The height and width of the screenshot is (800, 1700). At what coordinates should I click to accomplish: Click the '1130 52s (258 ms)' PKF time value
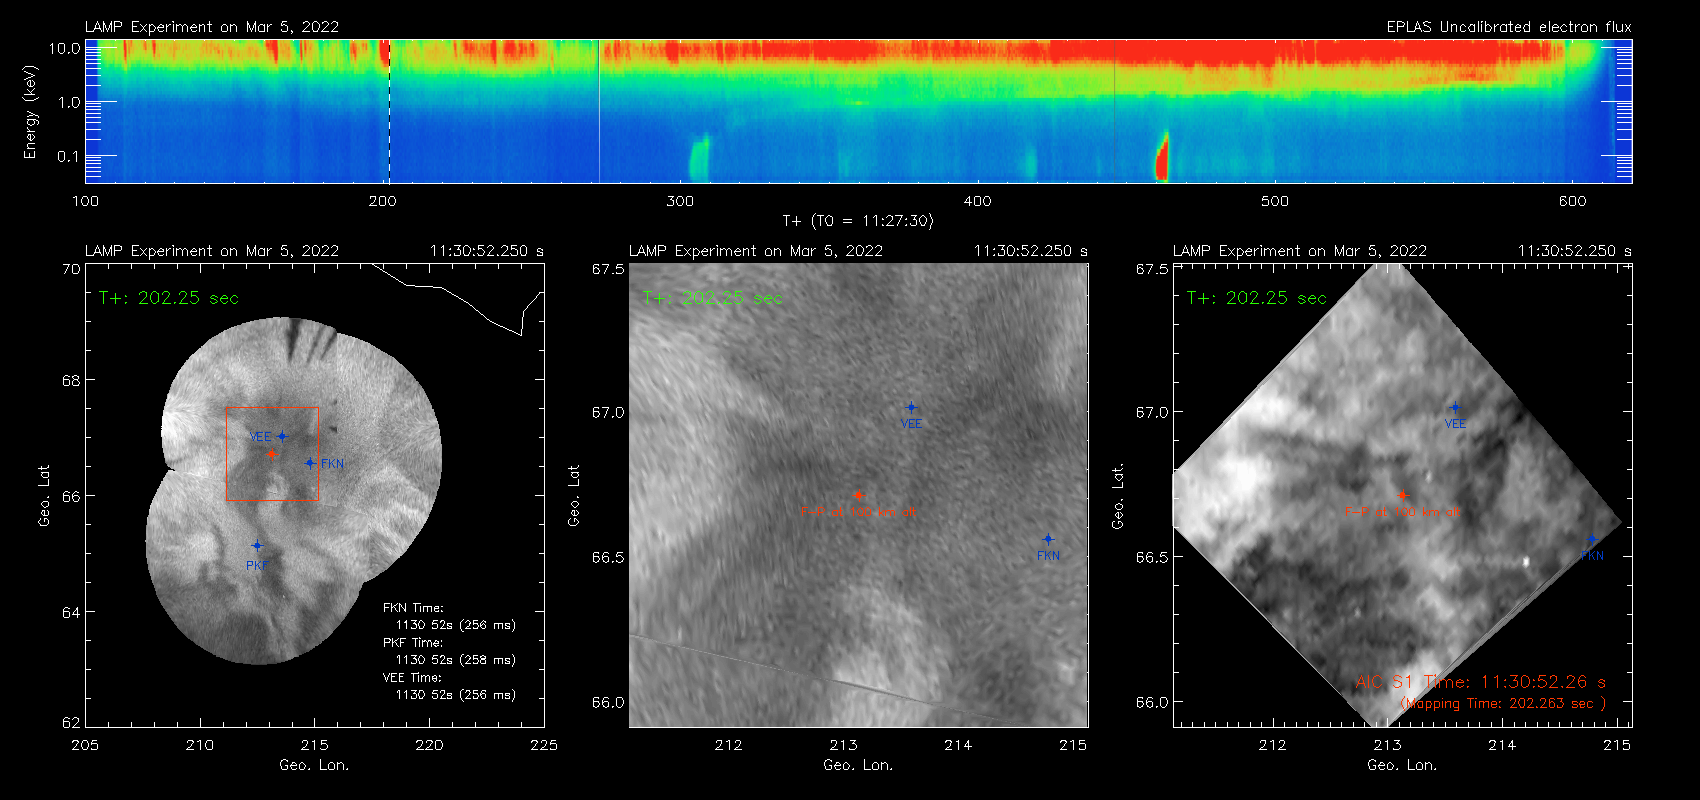coord(456,660)
